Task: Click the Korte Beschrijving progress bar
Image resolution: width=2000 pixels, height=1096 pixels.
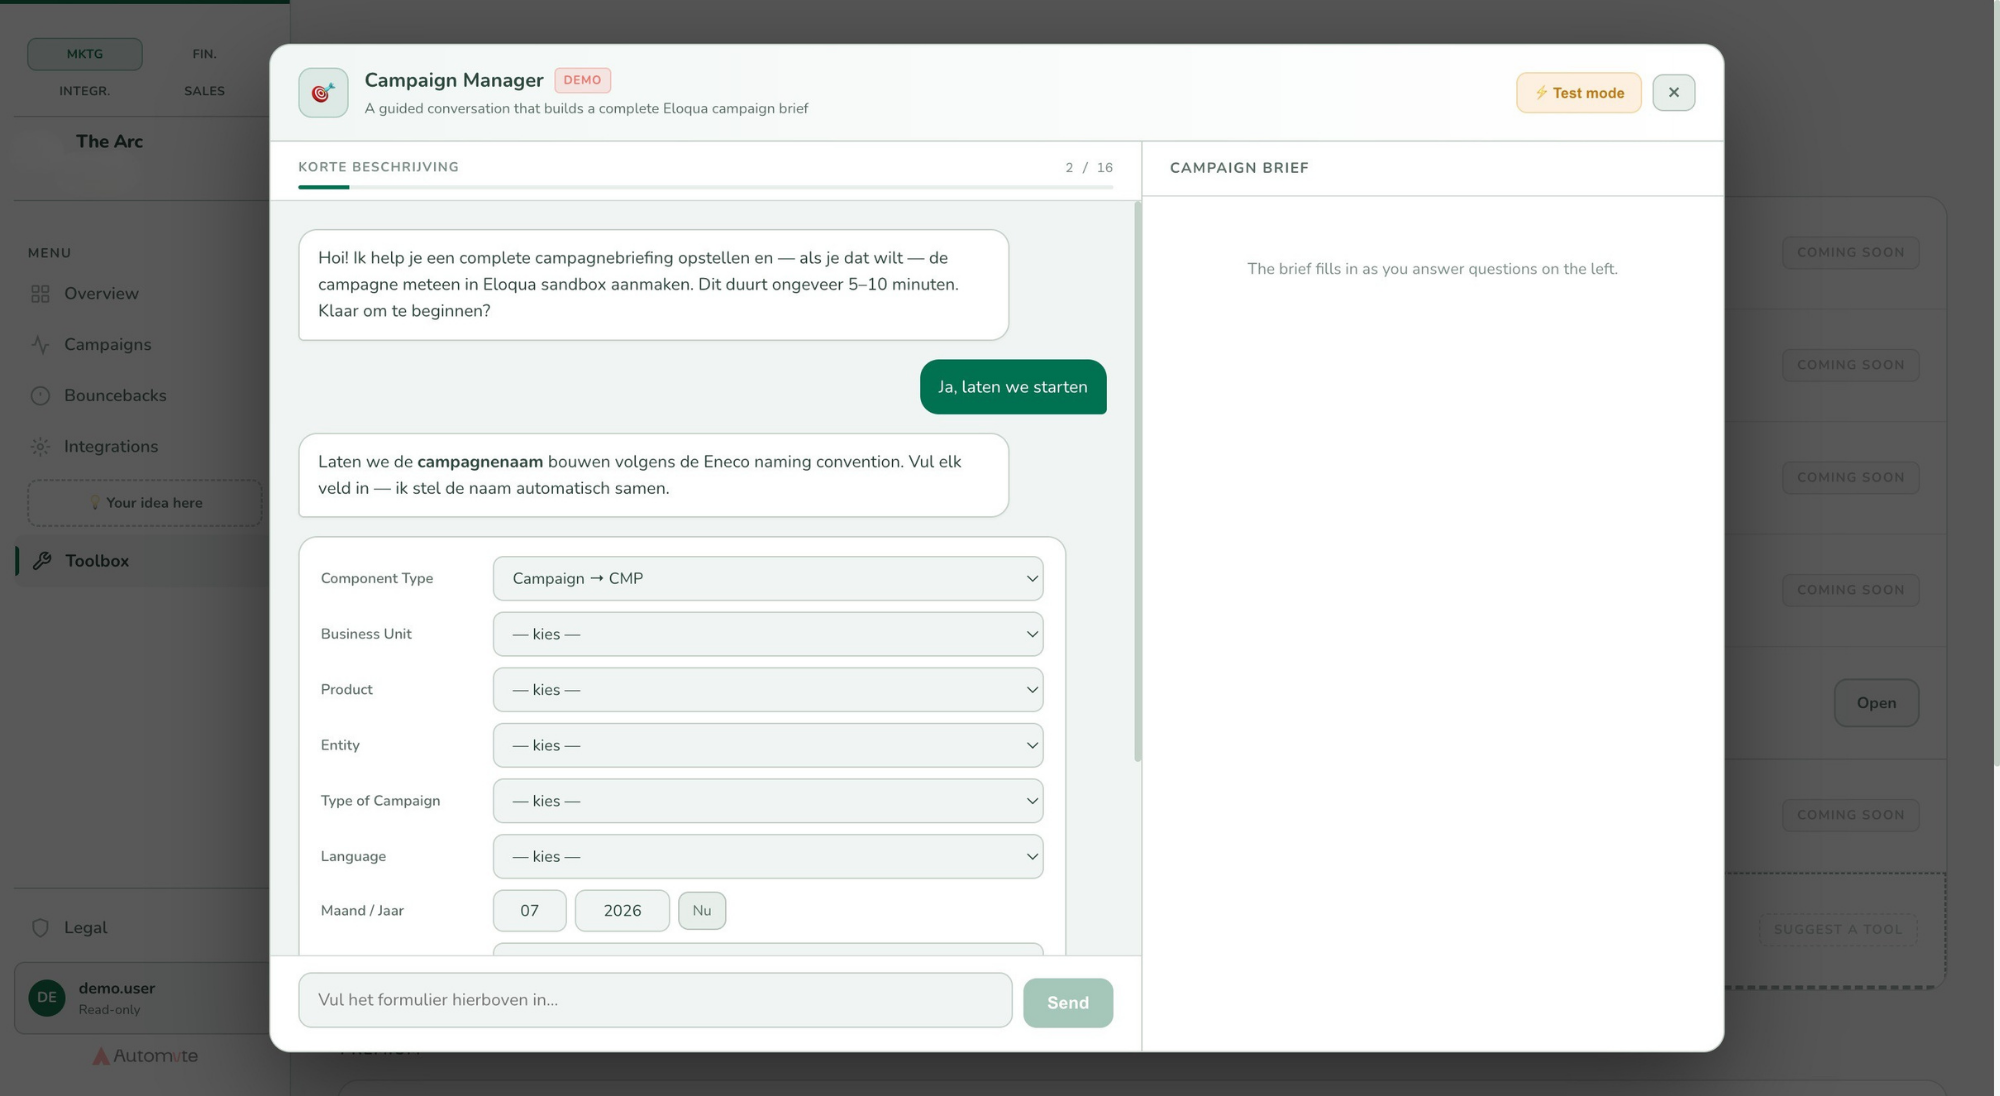Action: tap(705, 187)
